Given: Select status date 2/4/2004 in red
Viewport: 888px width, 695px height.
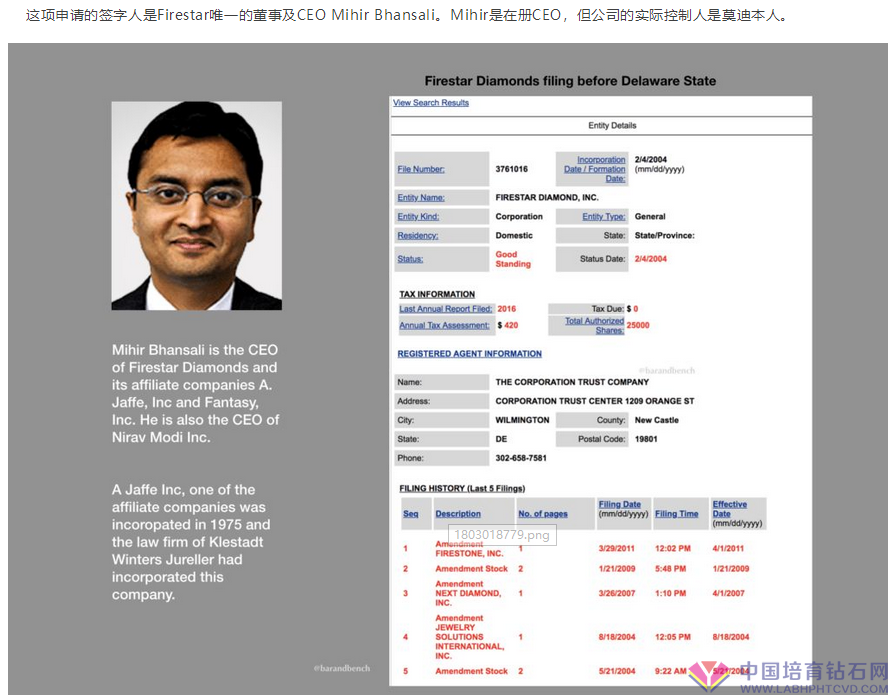Looking at the screenshot, I should point(651,259).
